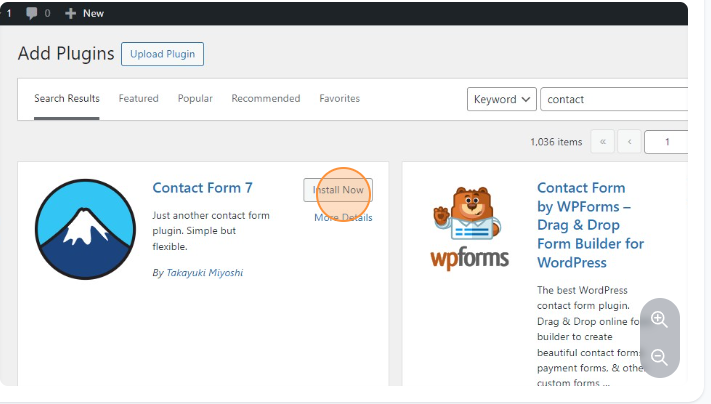The image size is (711, 404).
Task: Open the Contact Form 7 title link
Action: [x=203, y=188]
